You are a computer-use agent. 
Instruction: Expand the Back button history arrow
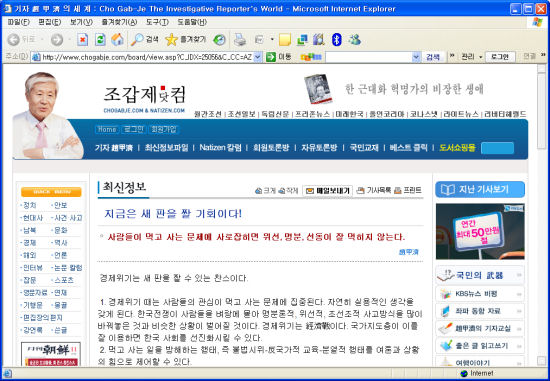click(42, 39)
